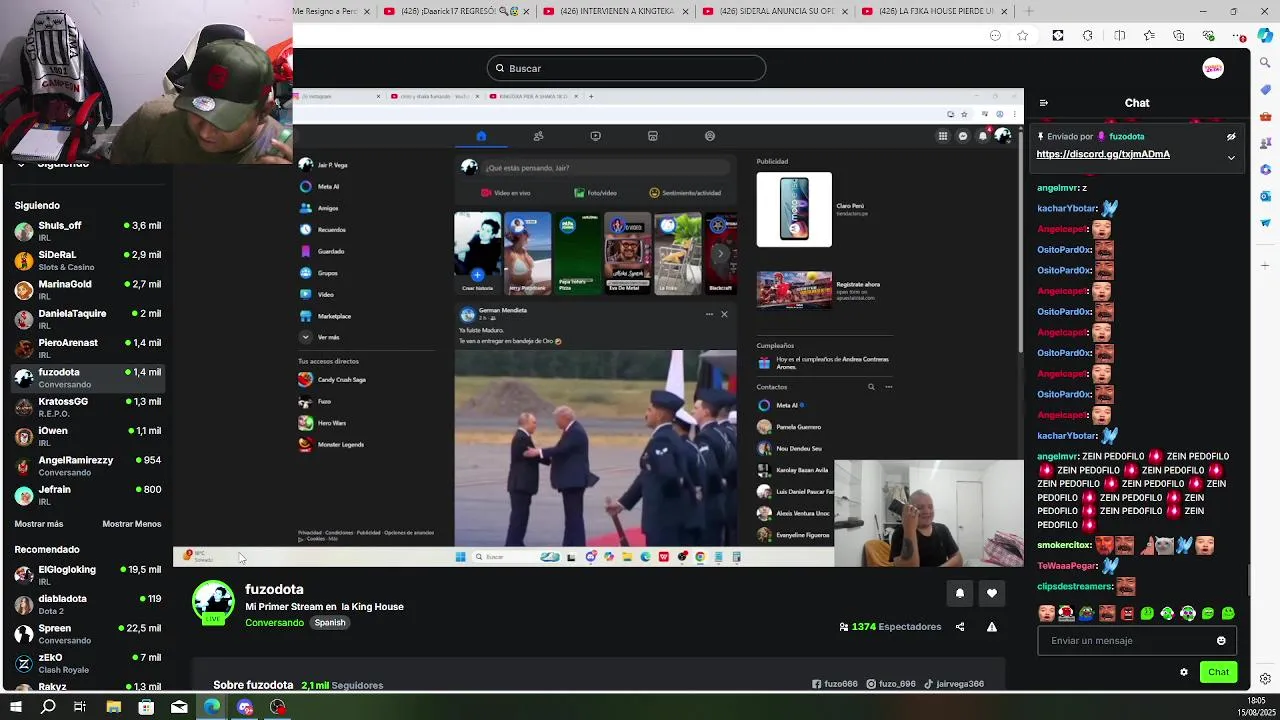Open ElGlogloking recommended channel

[88, 575]
